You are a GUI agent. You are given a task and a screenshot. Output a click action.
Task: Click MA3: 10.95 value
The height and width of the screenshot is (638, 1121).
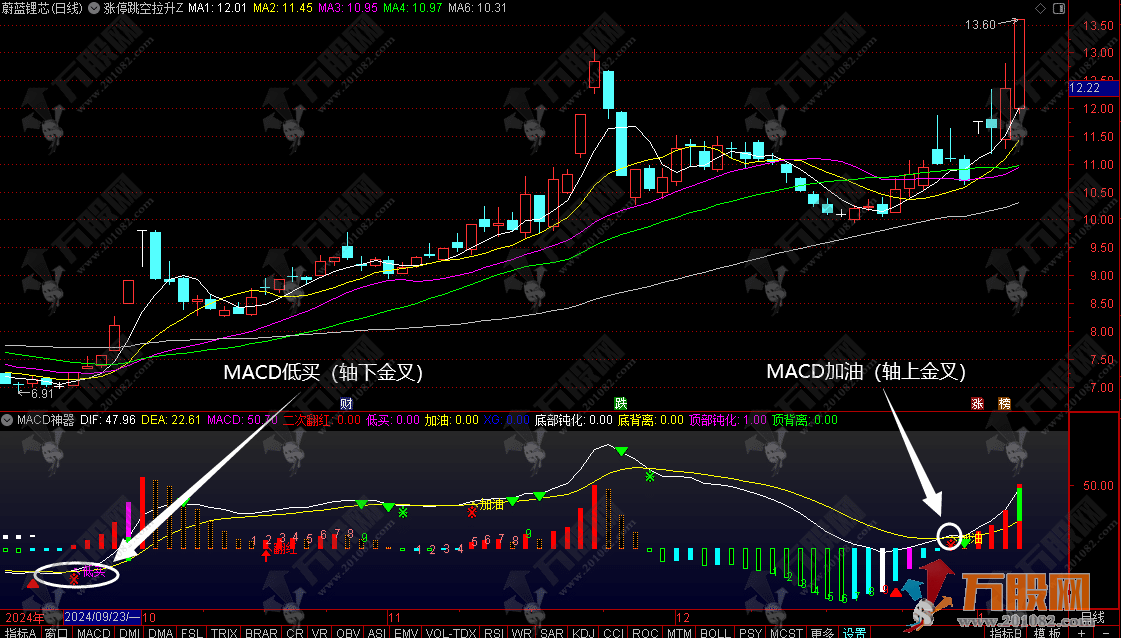pyautogui.click(x=348, y=9)
